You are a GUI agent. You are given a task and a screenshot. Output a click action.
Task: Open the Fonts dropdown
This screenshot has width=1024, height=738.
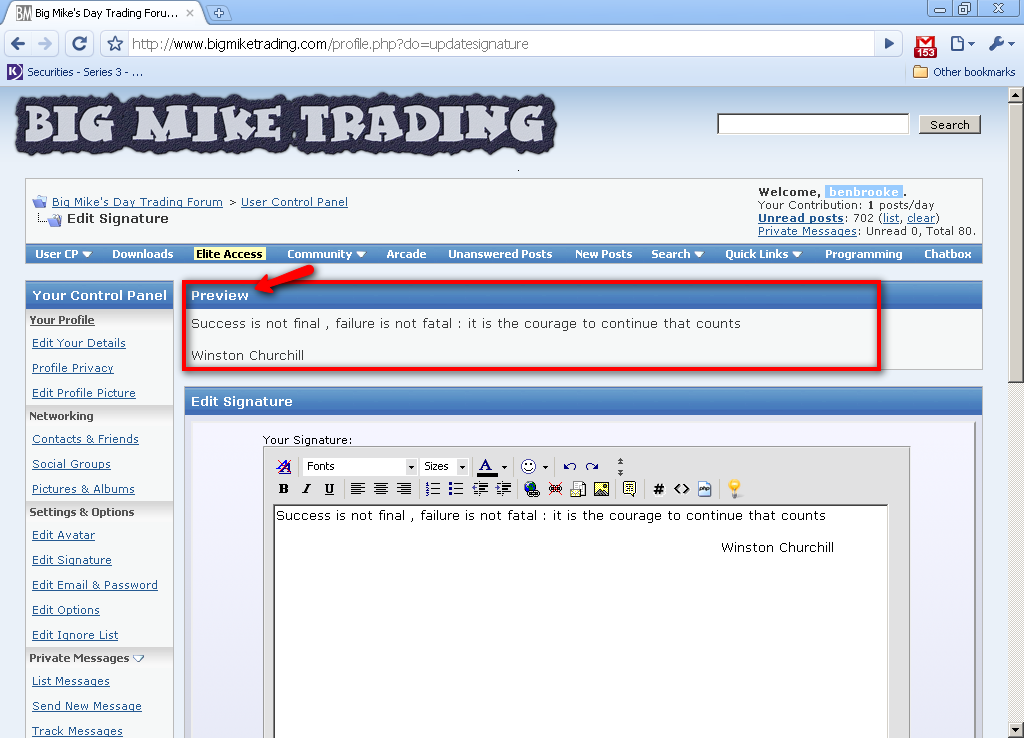tap(359, 466)
